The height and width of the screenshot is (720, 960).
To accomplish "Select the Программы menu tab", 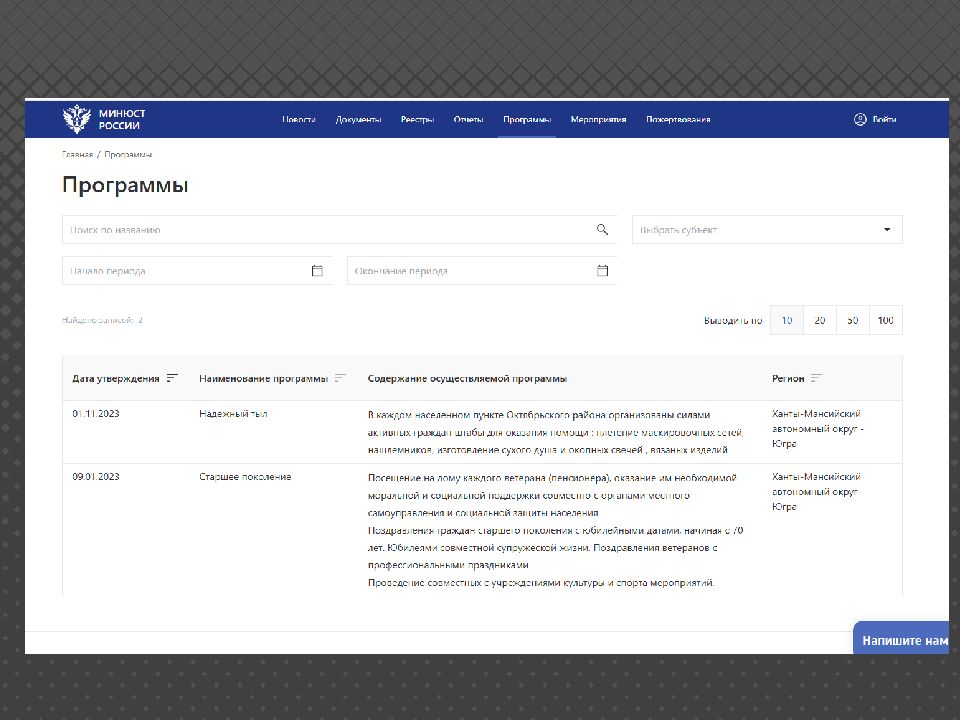I will (x=527, y=119).
